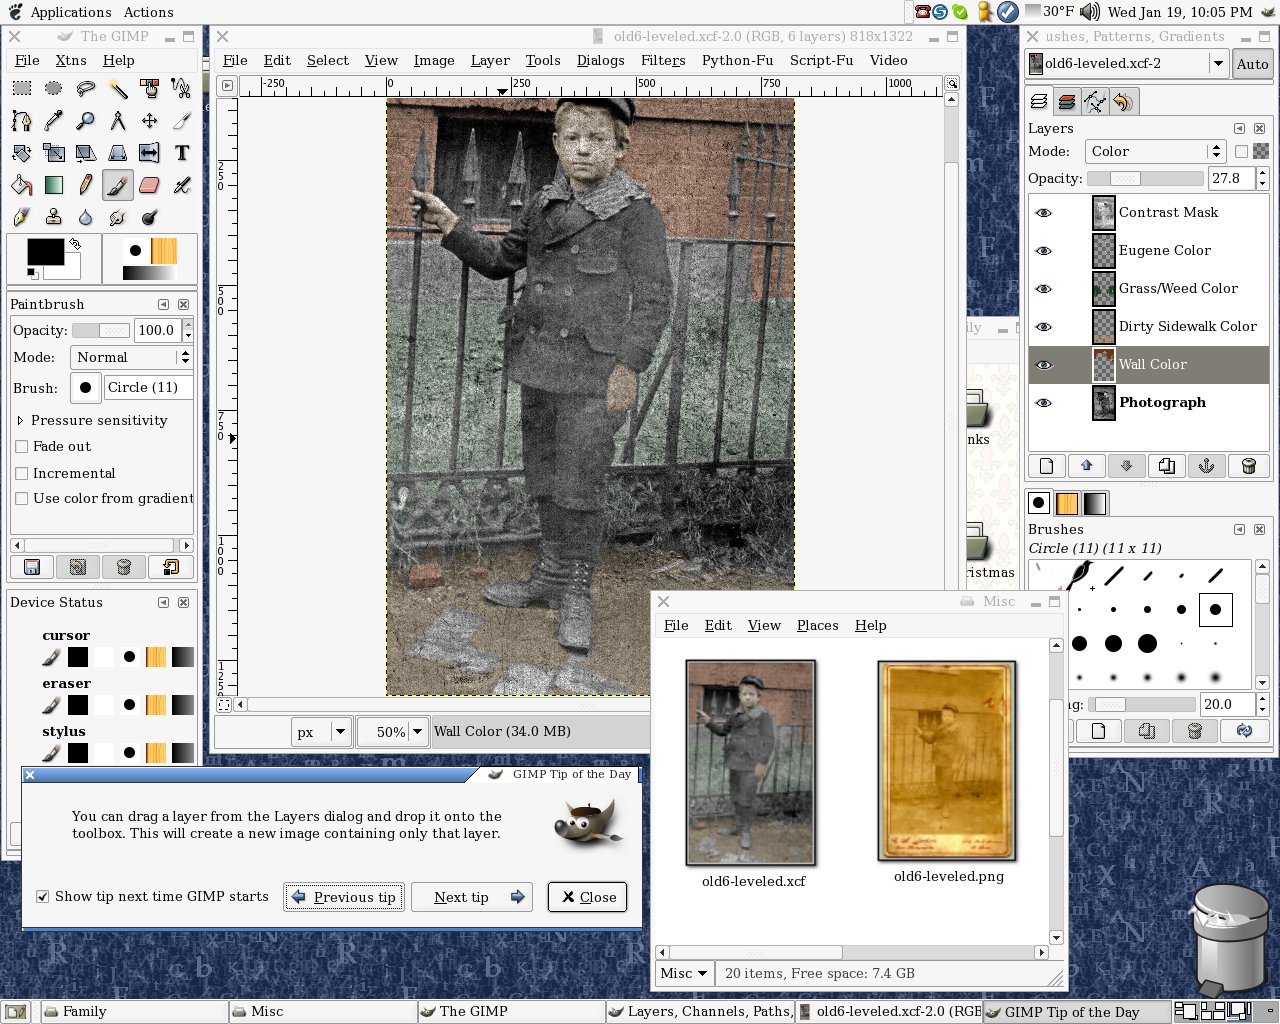Viewport: 1280px width, 1024px height.
Task: Click the Previous tip button
Action: pos(344,897)
